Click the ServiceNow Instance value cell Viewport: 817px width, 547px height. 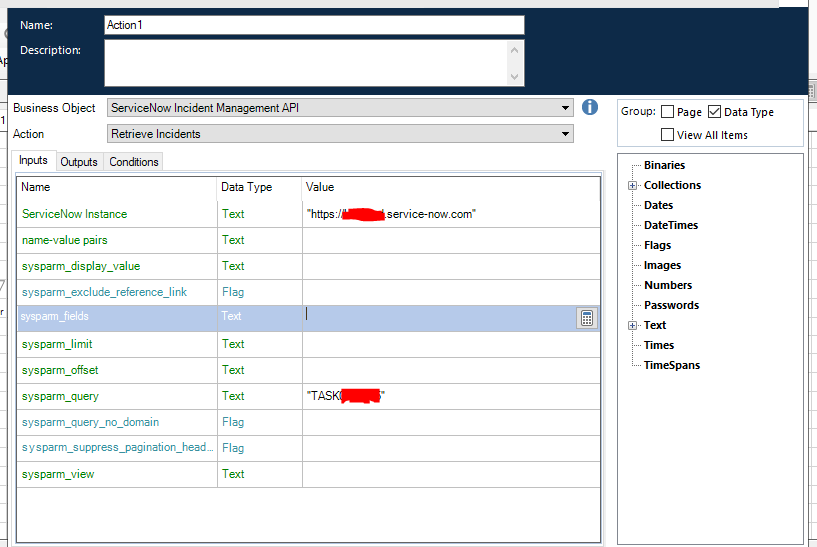(x=451, y=214)
